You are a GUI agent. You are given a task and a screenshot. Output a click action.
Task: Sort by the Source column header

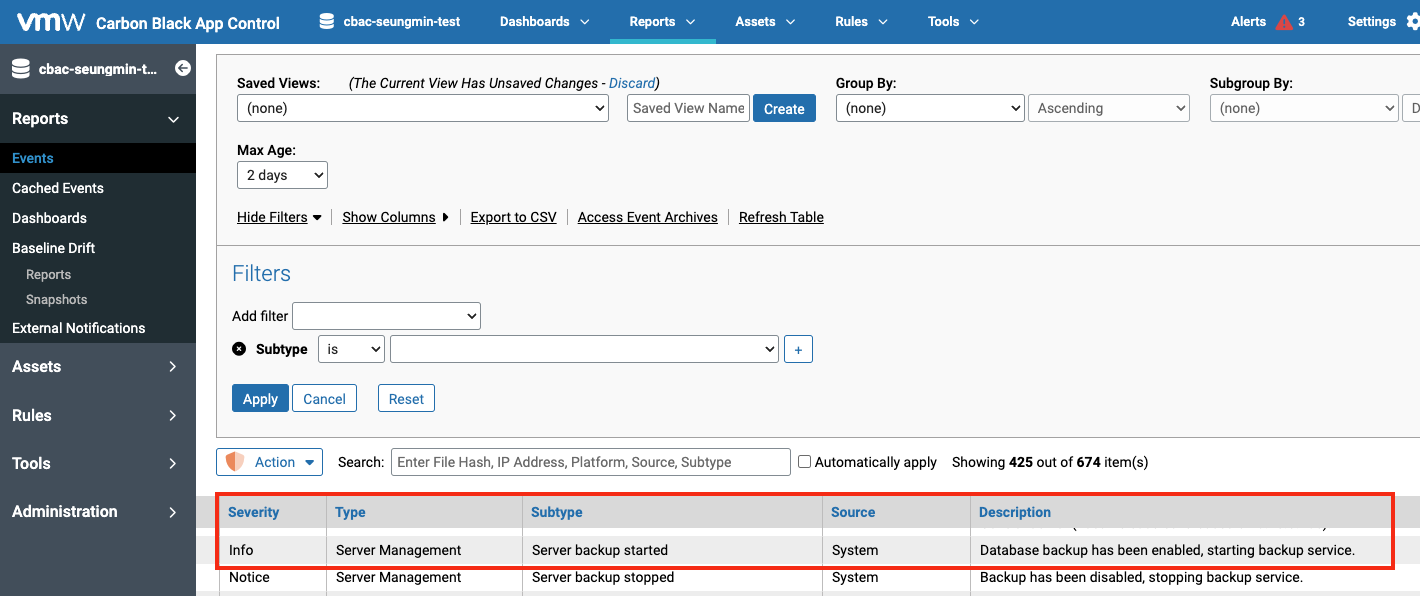pos(853,512)
